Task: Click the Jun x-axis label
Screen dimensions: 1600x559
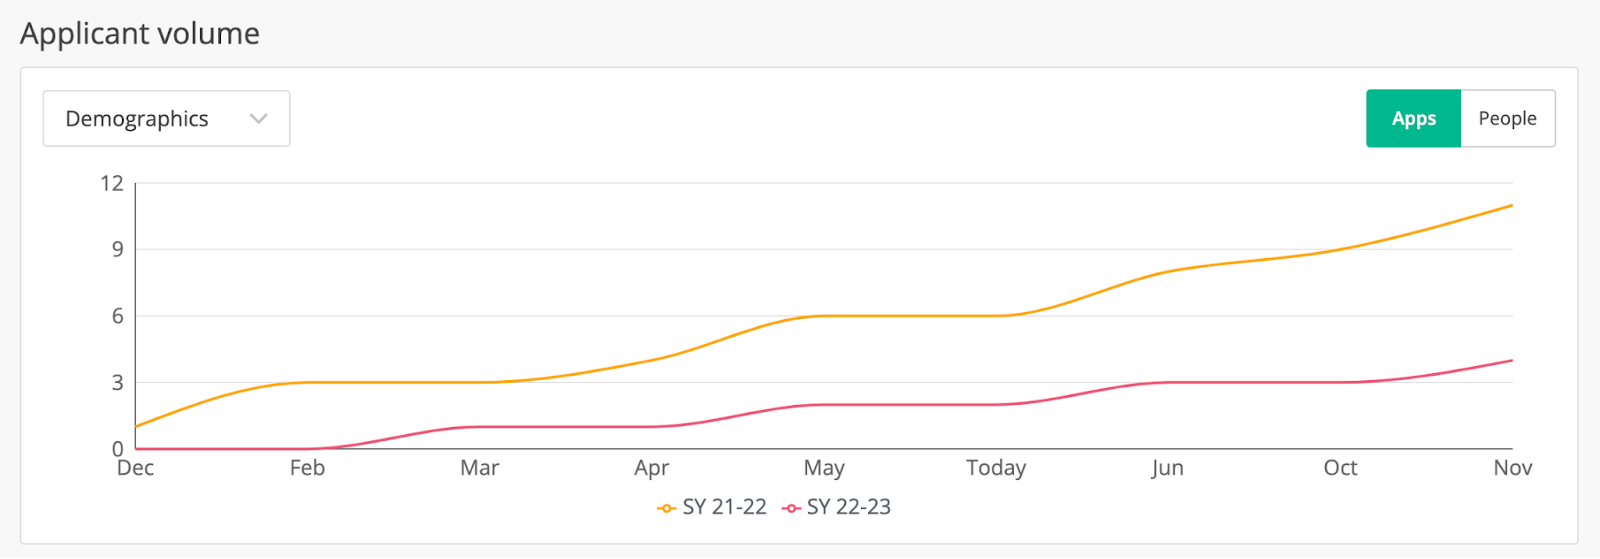Action: point(1167,468)
